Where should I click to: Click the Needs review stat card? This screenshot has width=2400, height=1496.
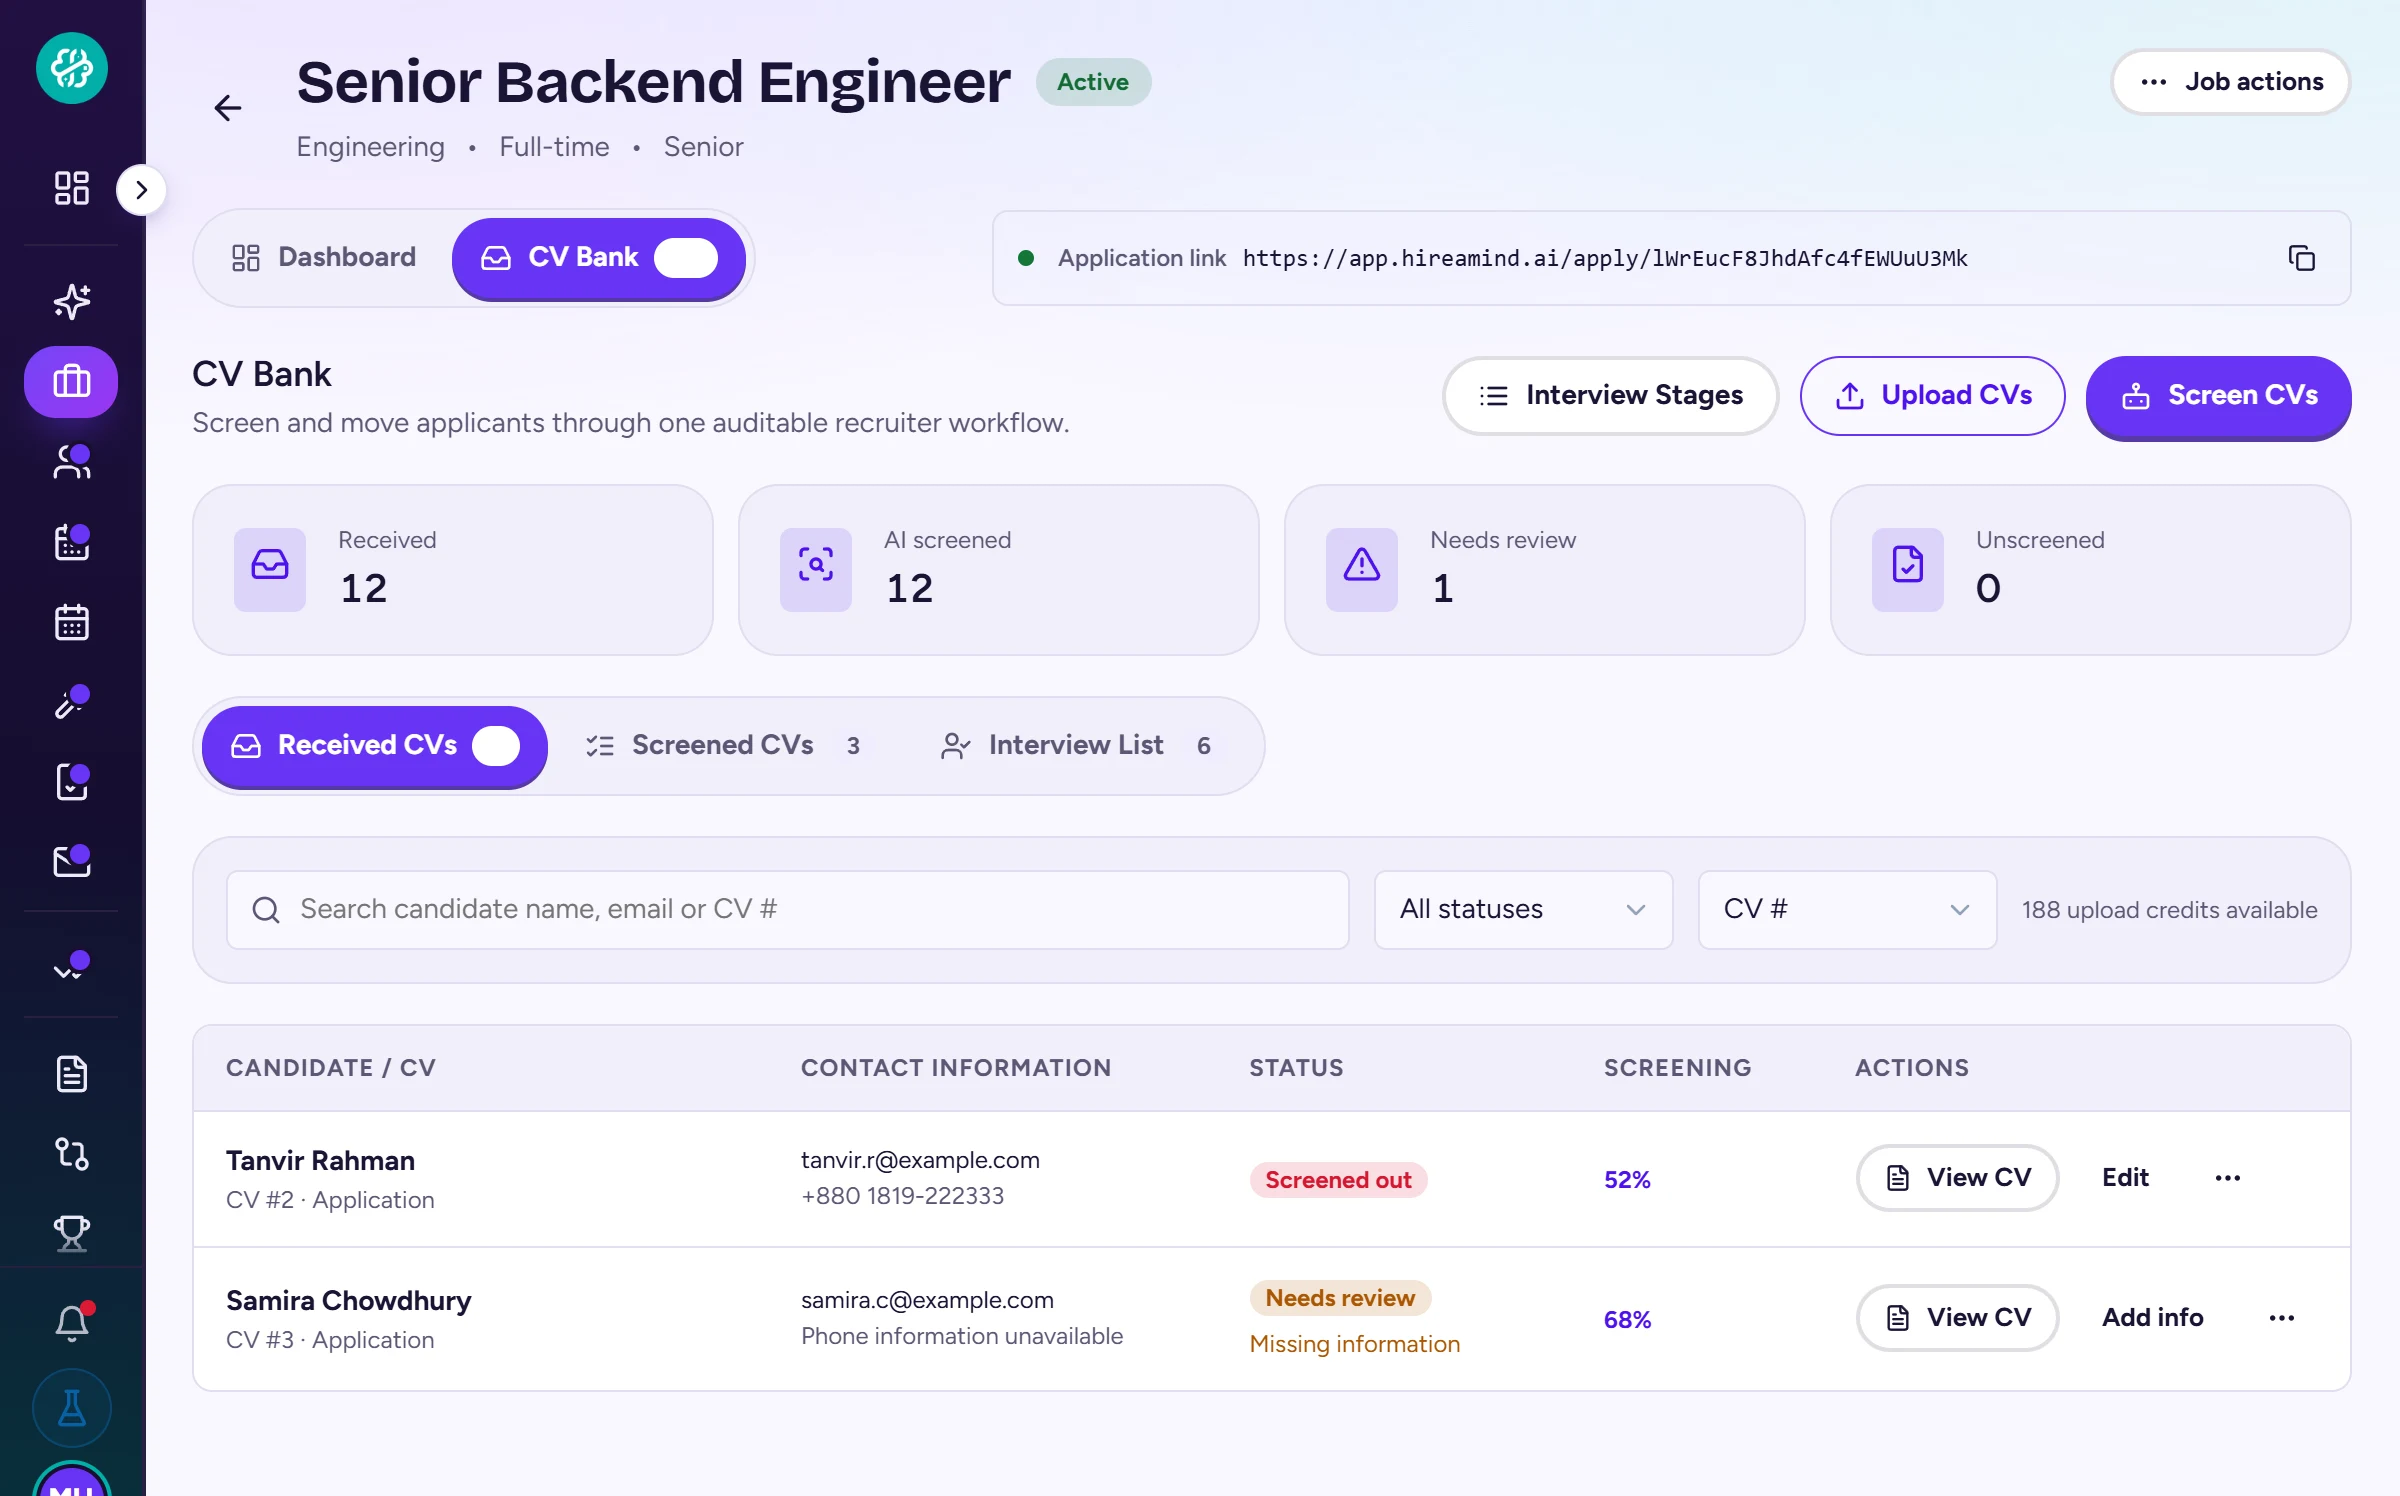1545,570
